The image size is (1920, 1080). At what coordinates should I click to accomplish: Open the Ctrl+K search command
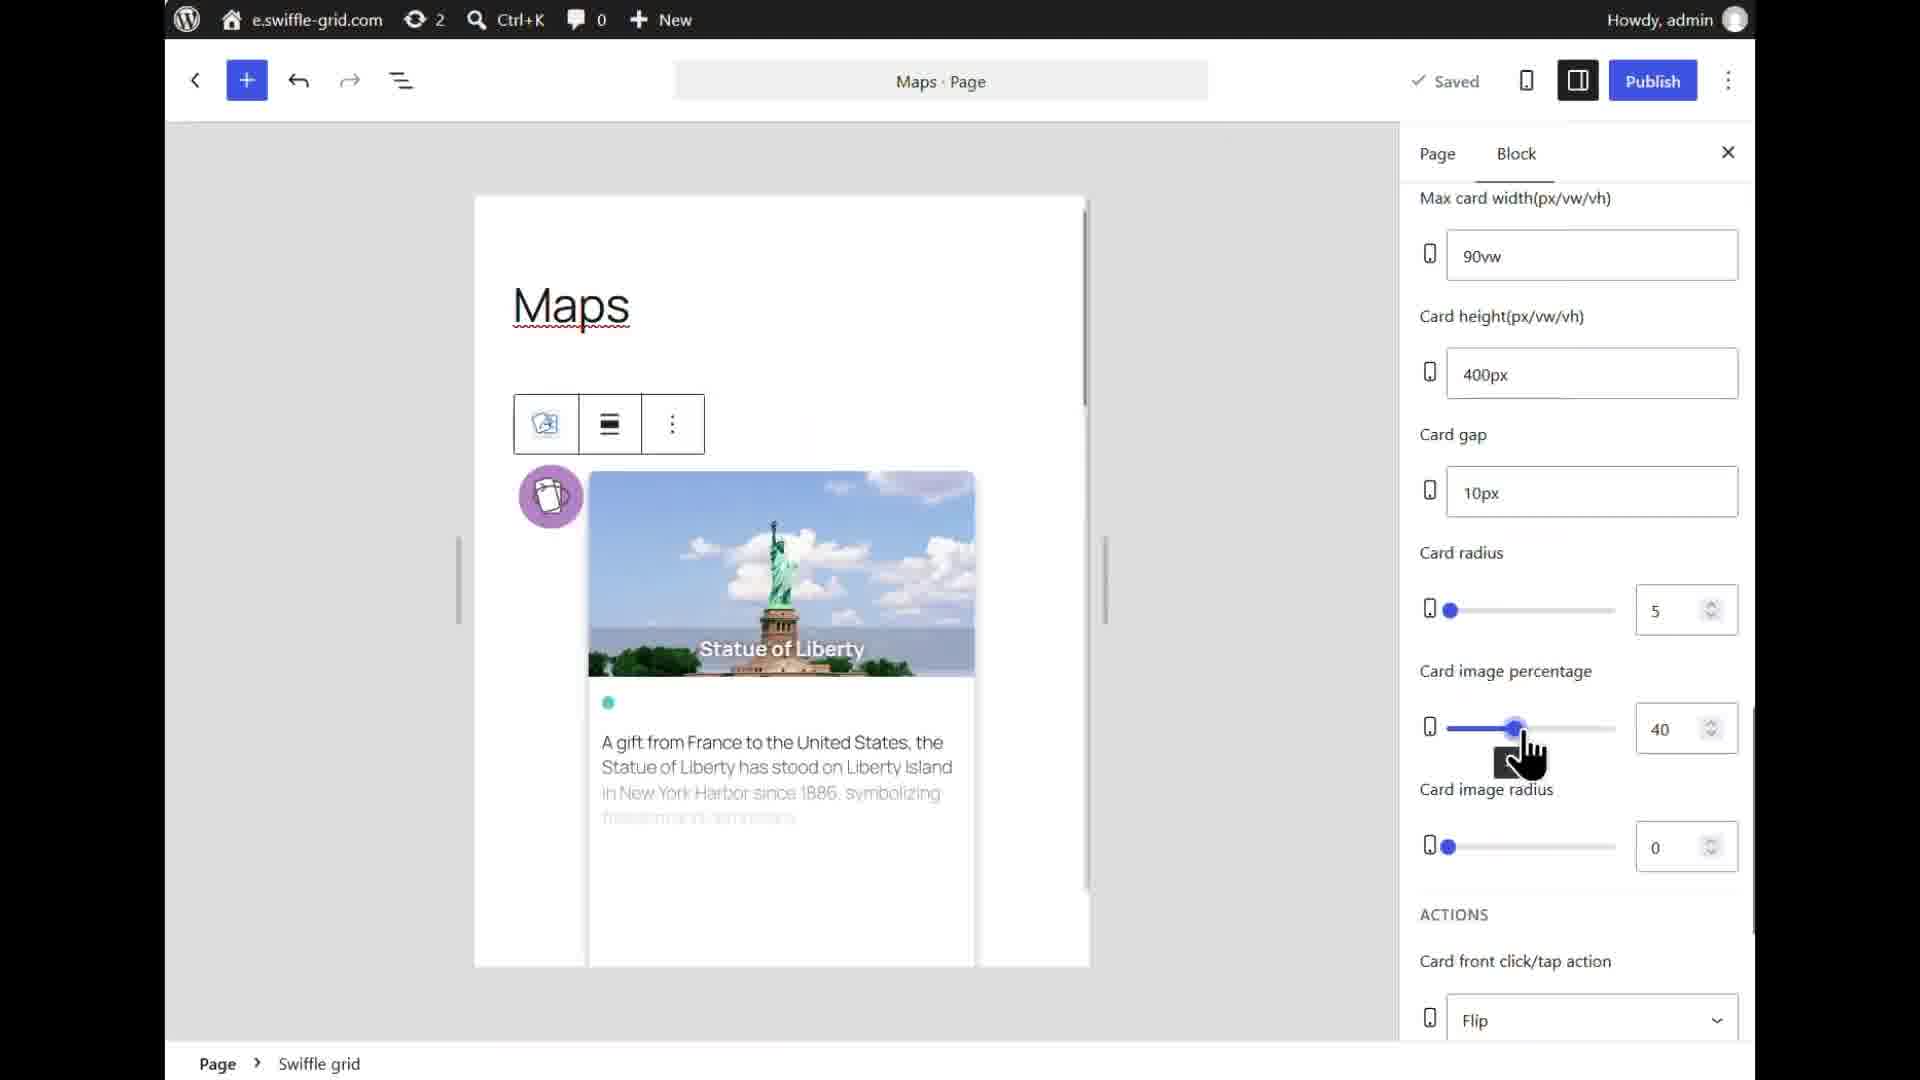(506, 19)
